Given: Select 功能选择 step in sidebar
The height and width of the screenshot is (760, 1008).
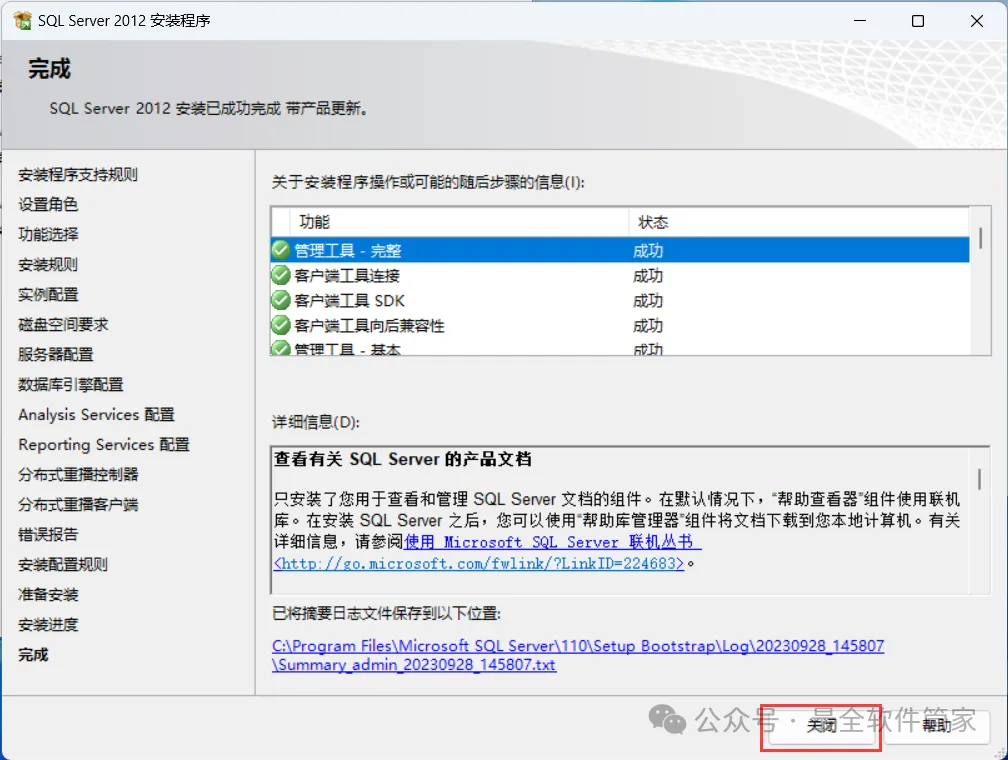Looking at the screenshot, I should pyautogui.click(x=48, y=234).
